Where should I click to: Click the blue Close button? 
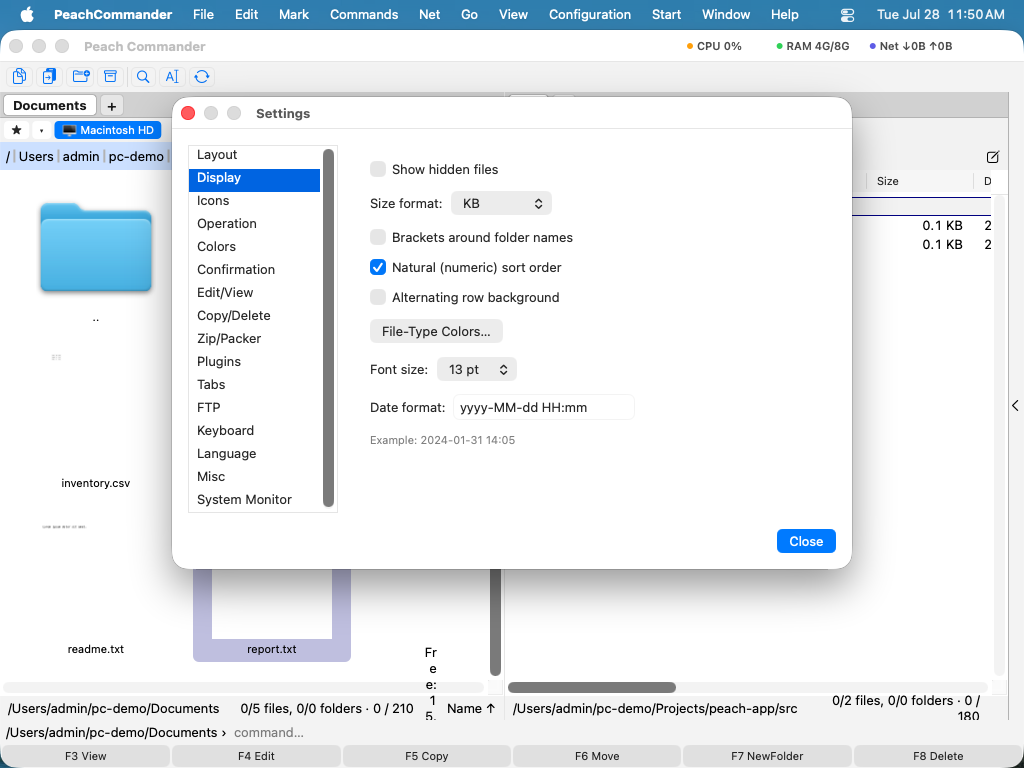(x=806, y=541)
